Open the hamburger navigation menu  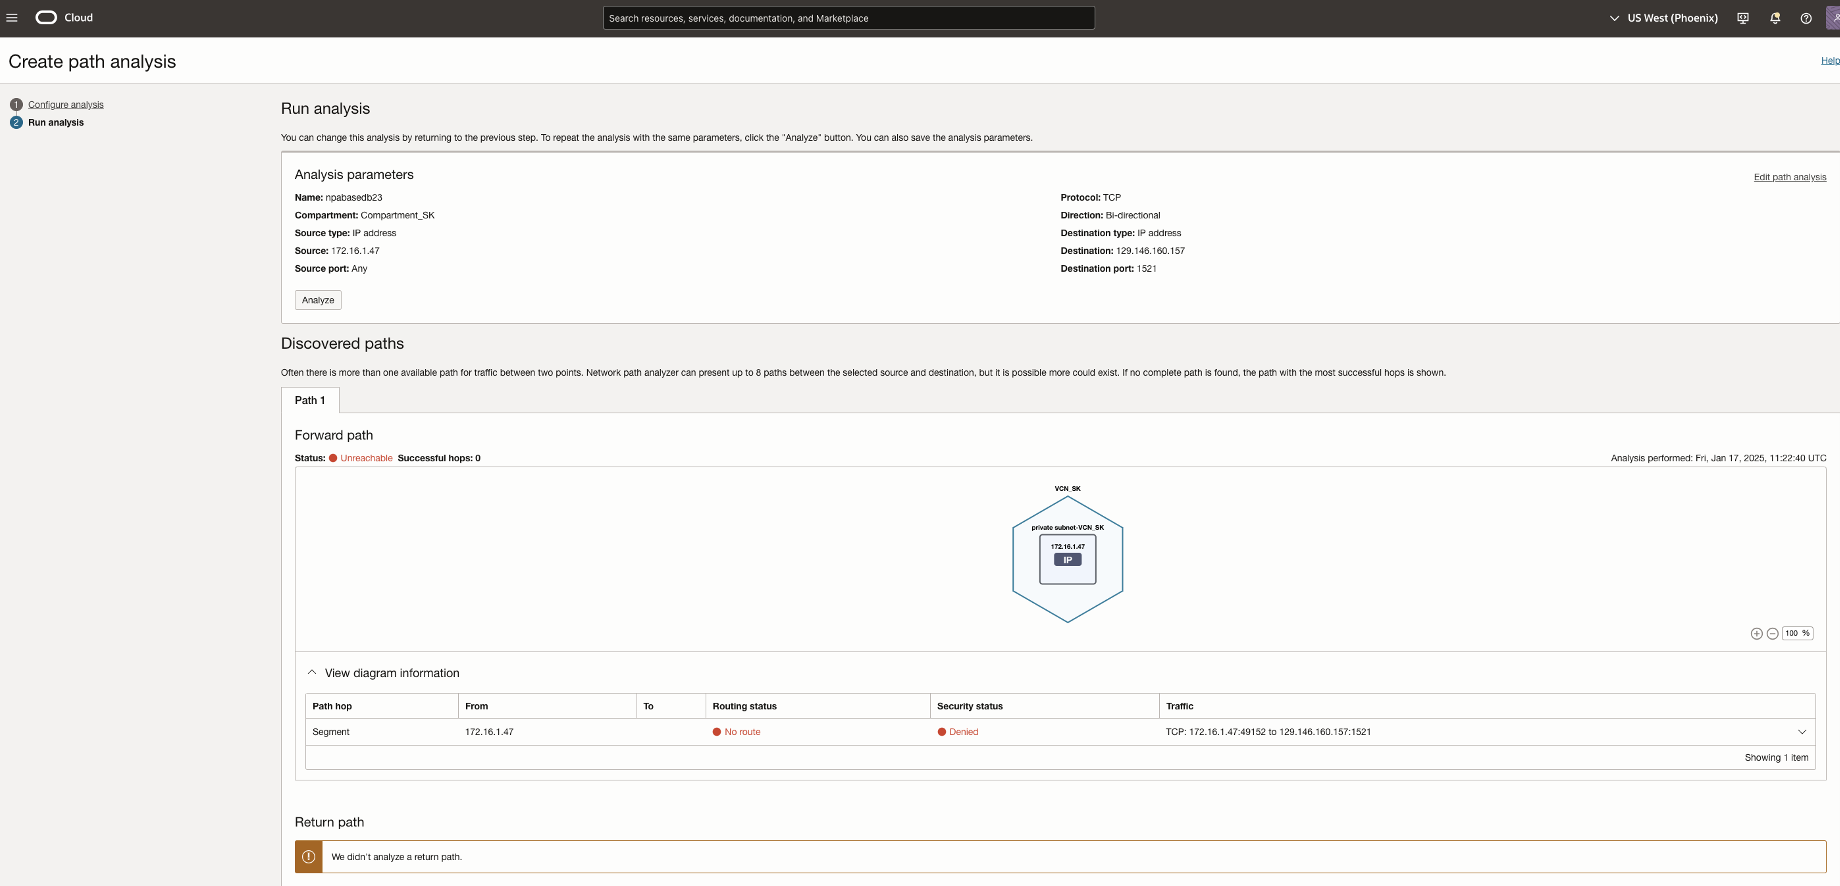tap(12, 18)
